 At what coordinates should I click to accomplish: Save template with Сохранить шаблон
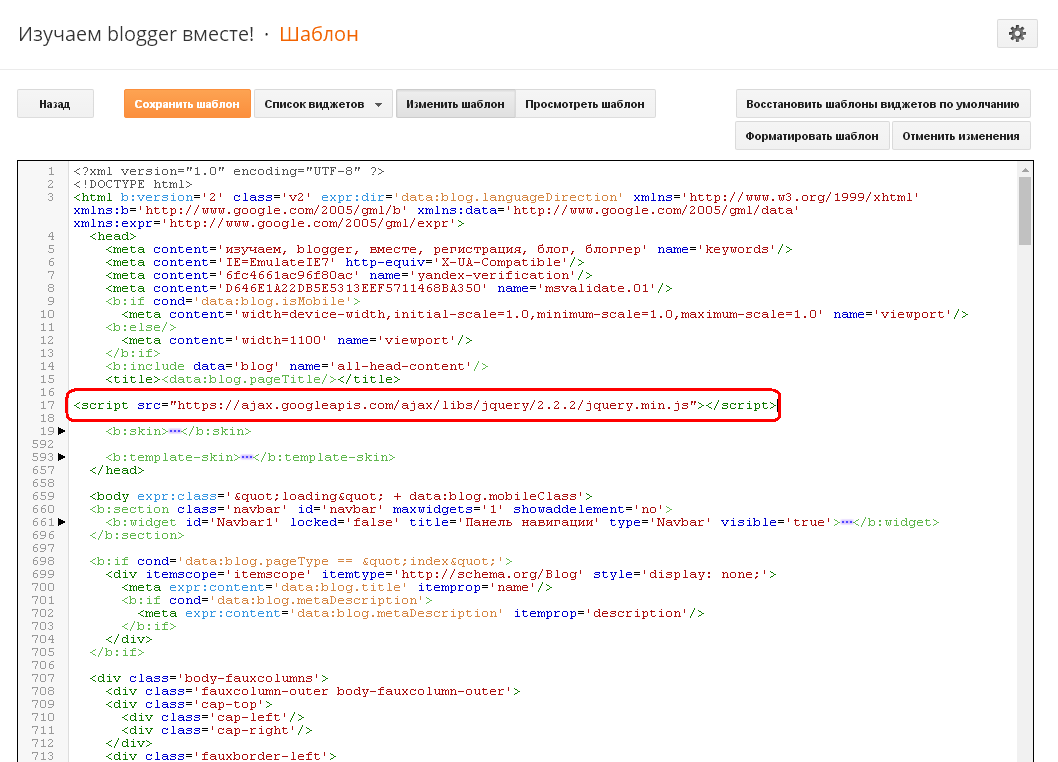[x=187, y=104]
